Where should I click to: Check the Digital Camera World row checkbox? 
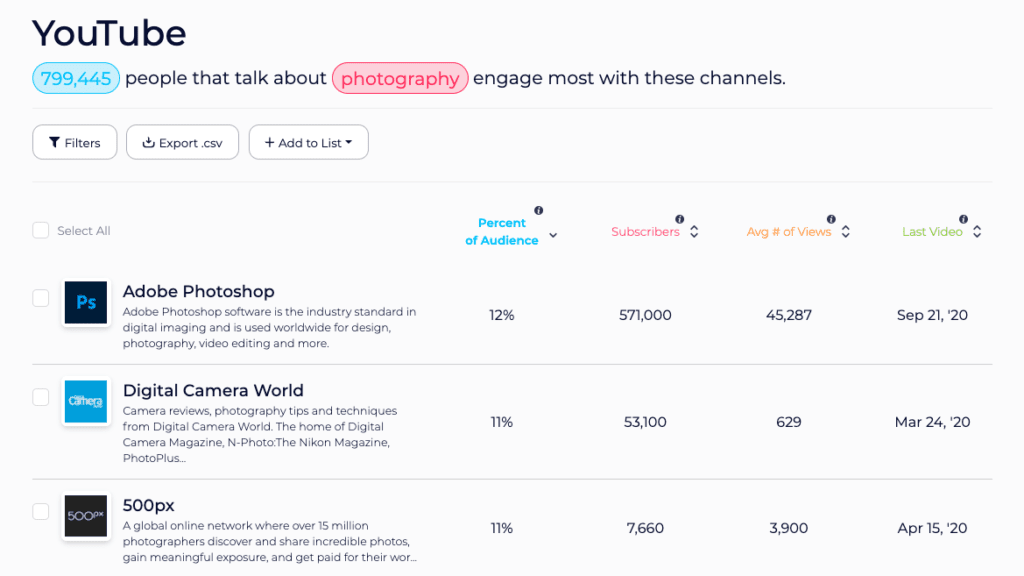40,397
